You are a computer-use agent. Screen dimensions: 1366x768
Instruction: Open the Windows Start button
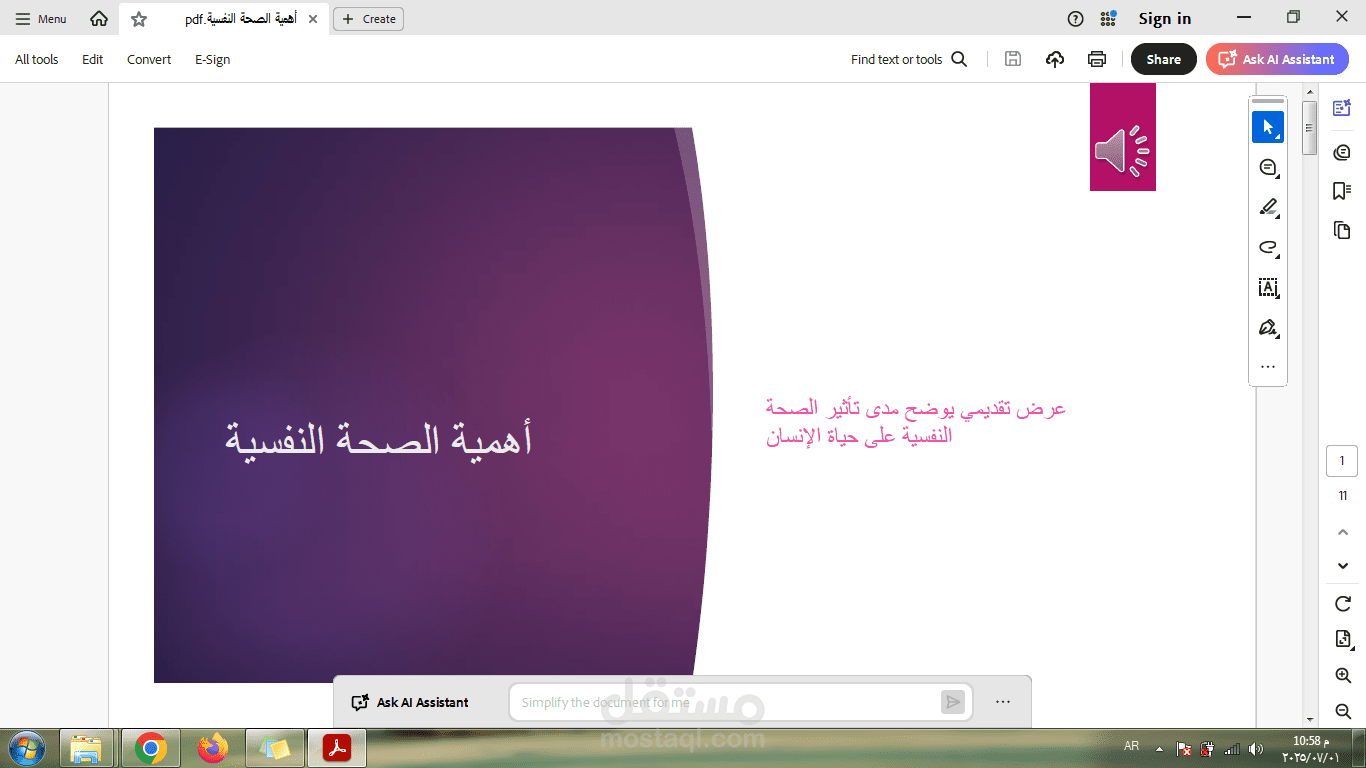pyautogui.click(x=25, y=748)
